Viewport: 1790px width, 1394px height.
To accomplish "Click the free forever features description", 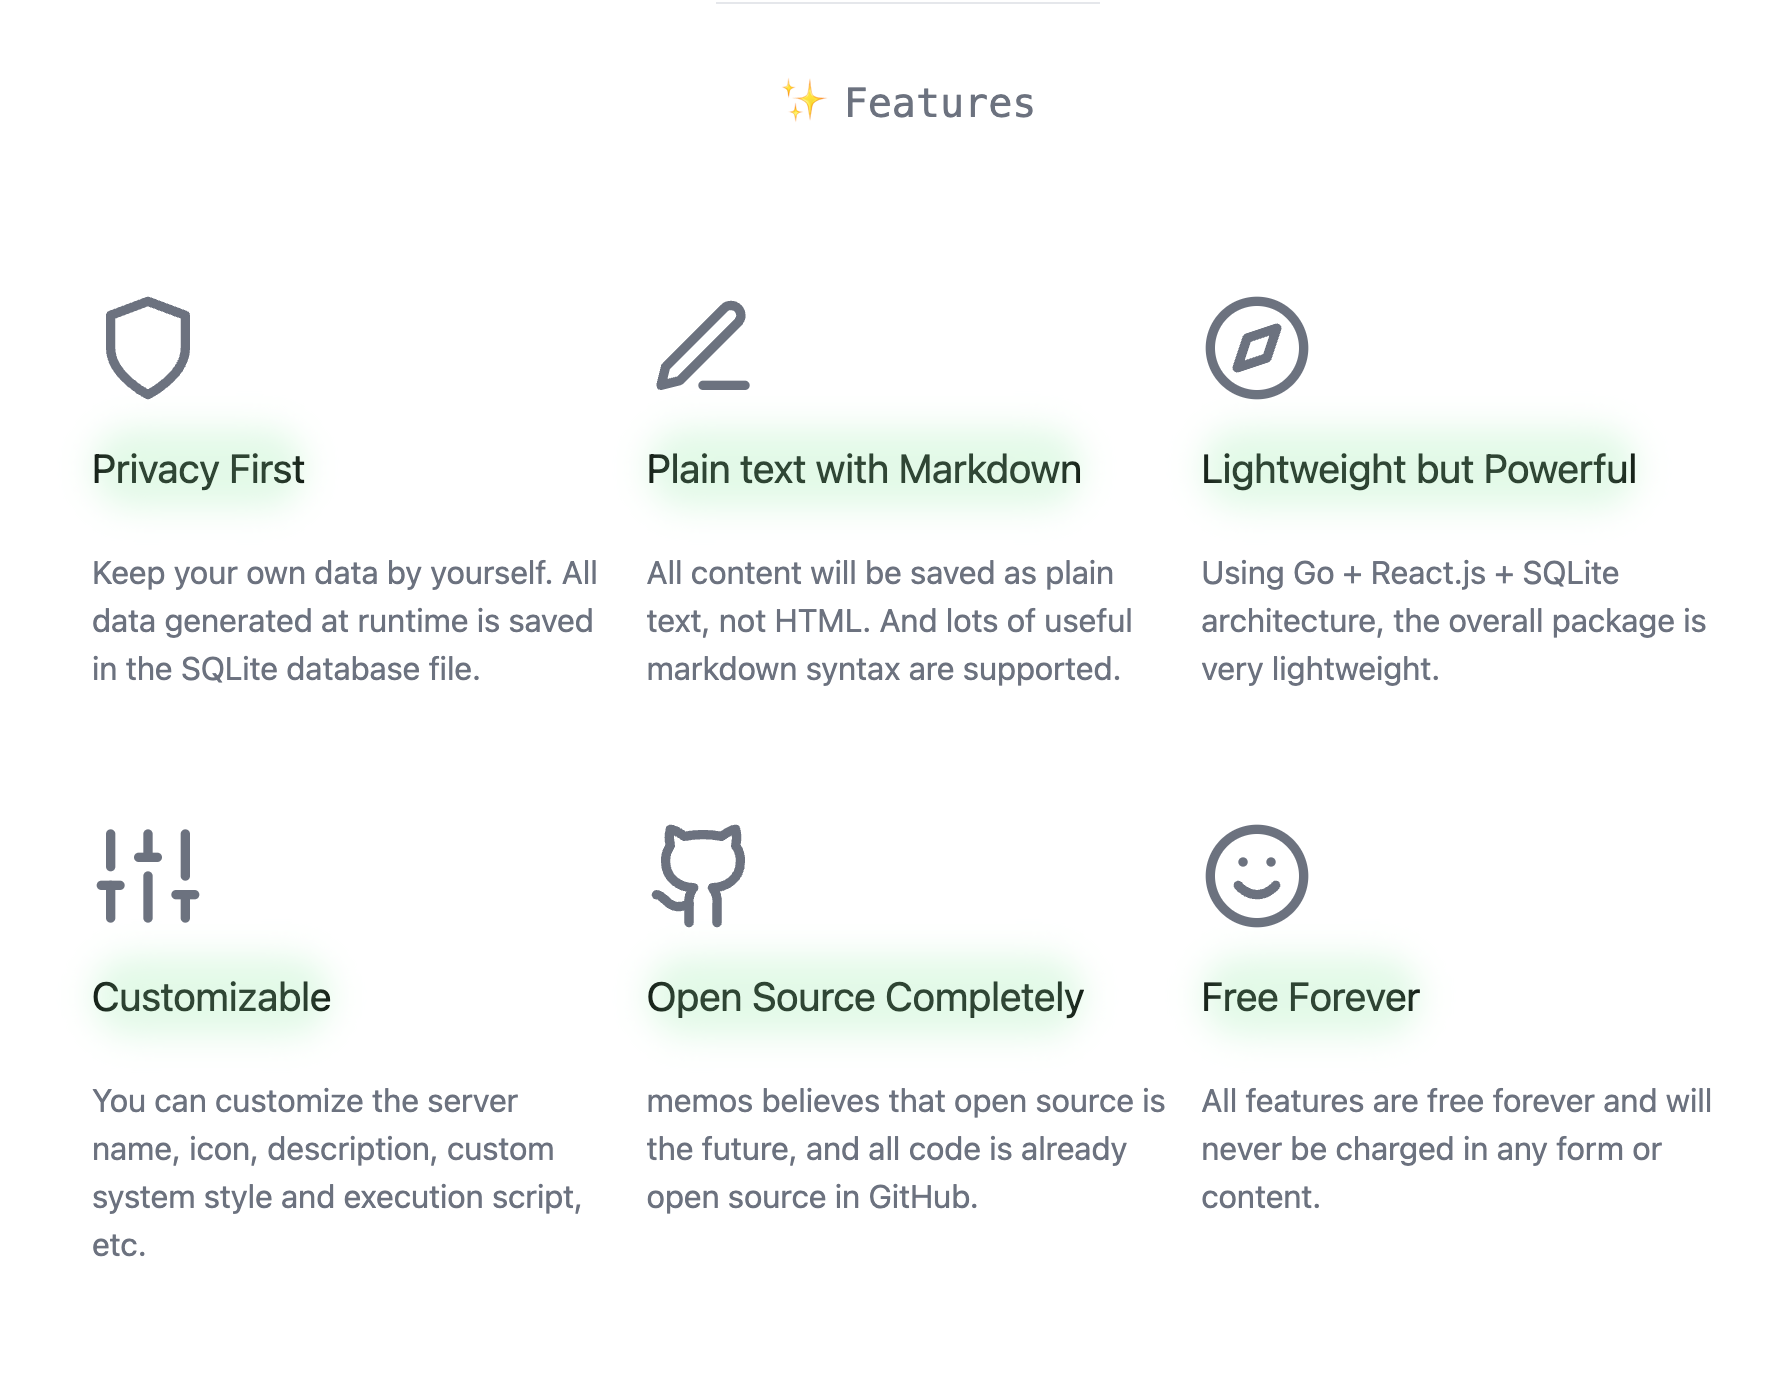I will tap(1456, 1149).
